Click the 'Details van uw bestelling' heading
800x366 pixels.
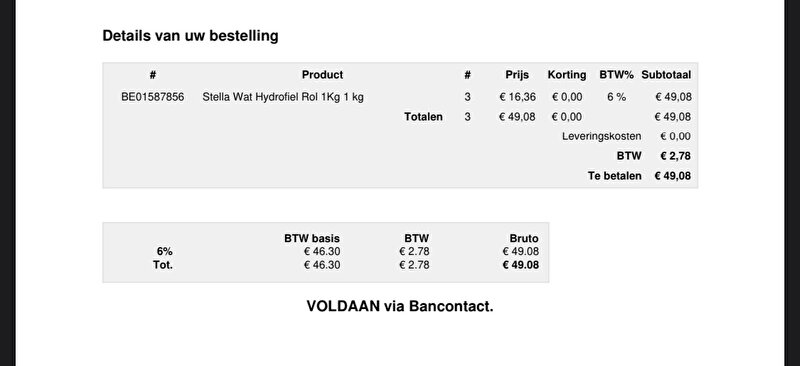(190, 36)
